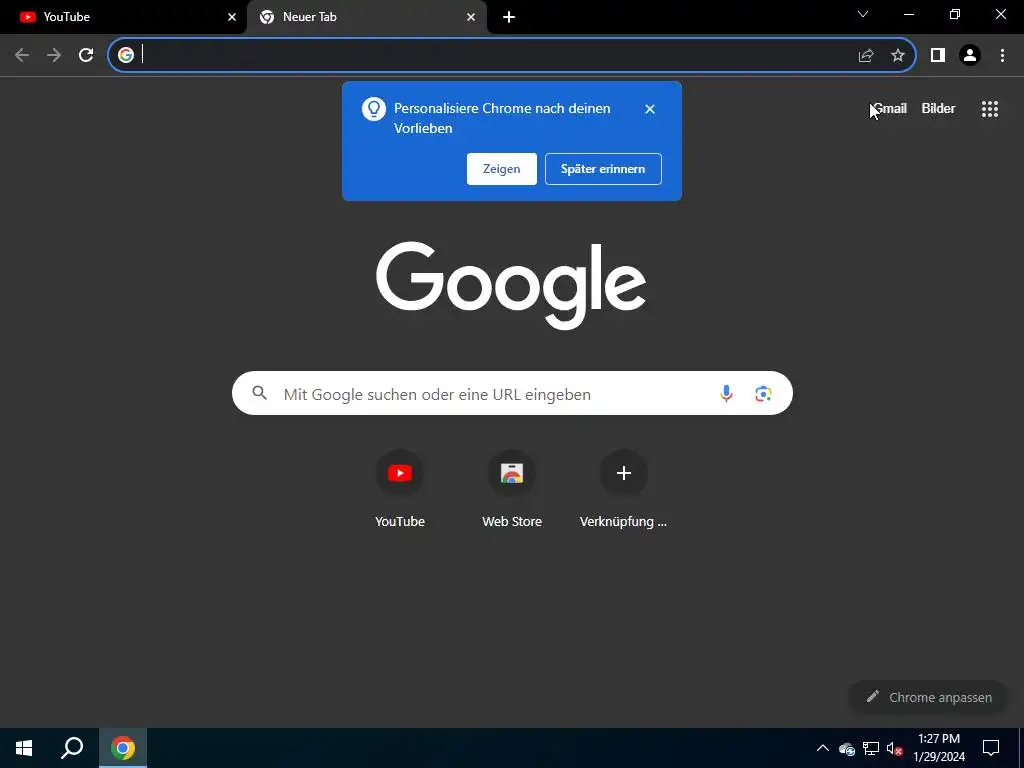
Task: Click the cloud sync tray icon
Action: coord(847,748)
